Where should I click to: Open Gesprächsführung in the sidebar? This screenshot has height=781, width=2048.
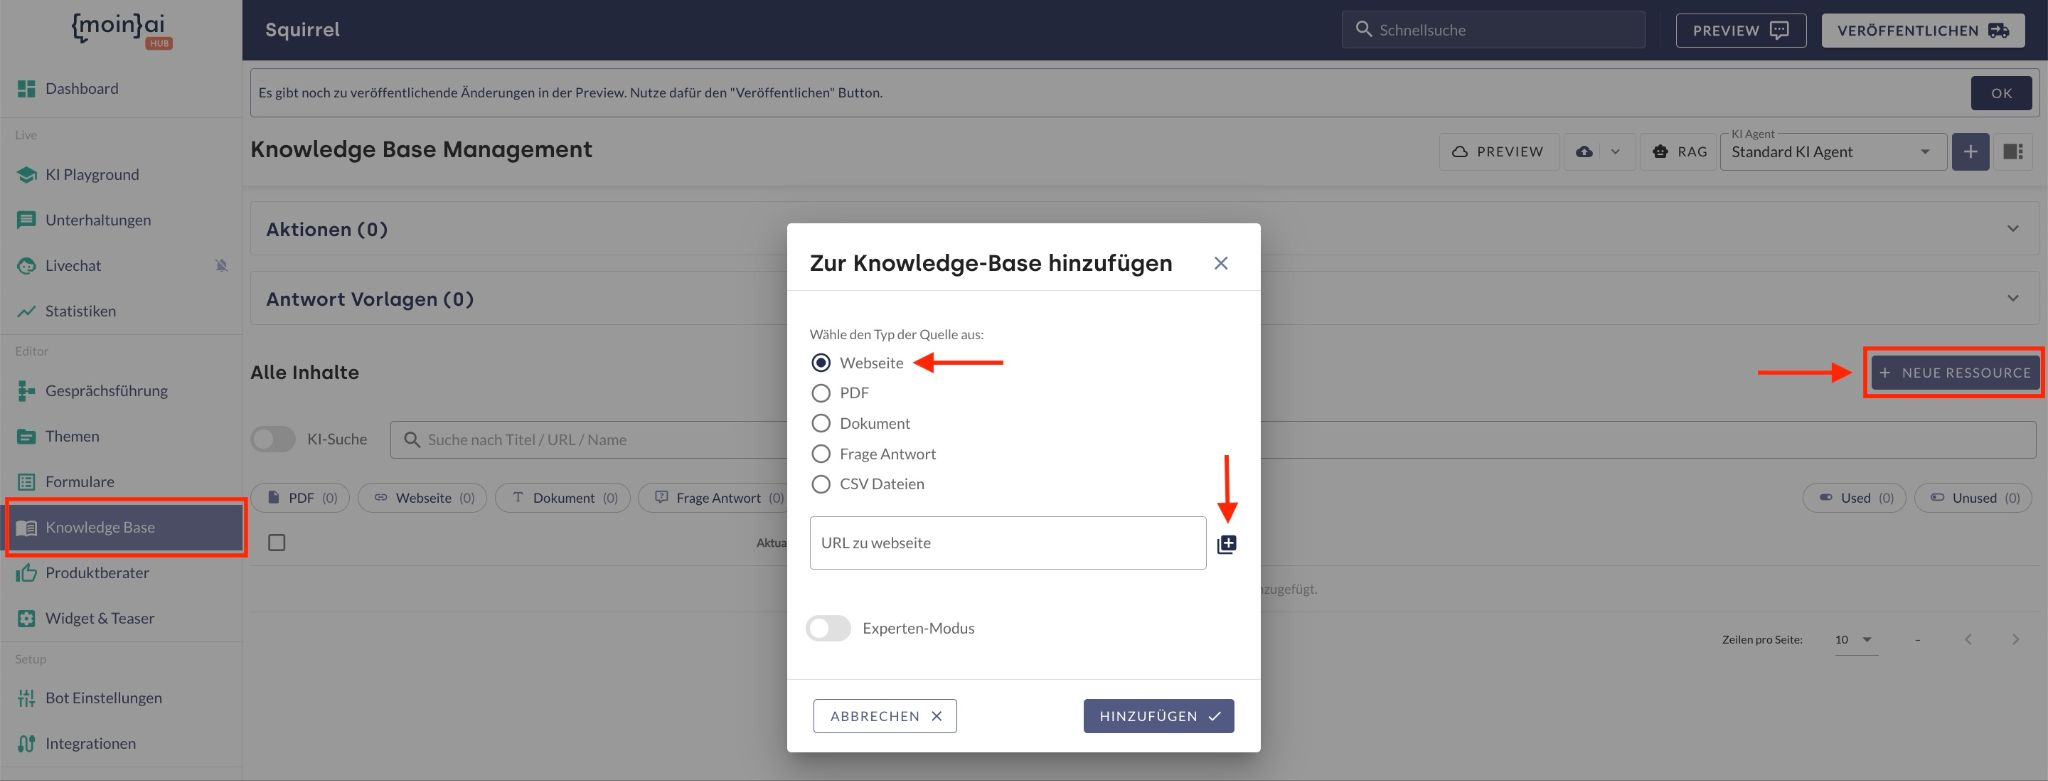pyautogui.click(x=106, y=391)
